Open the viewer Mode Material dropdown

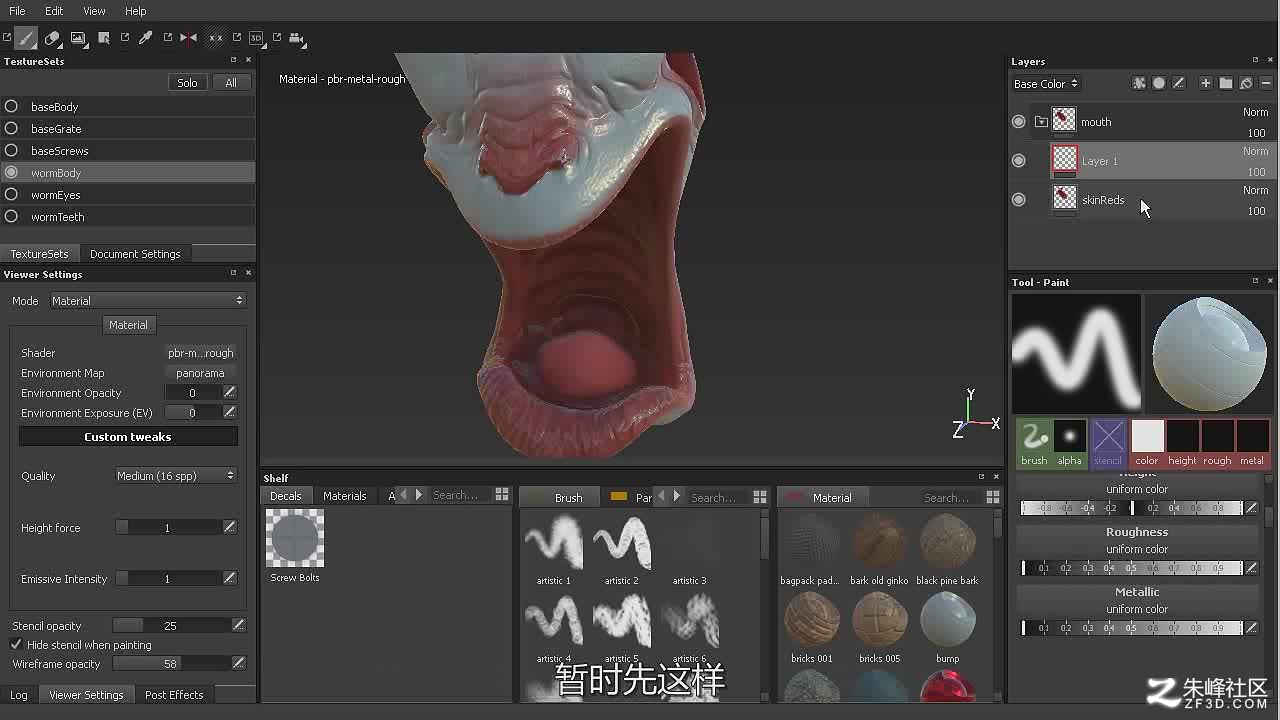point(148,300)
